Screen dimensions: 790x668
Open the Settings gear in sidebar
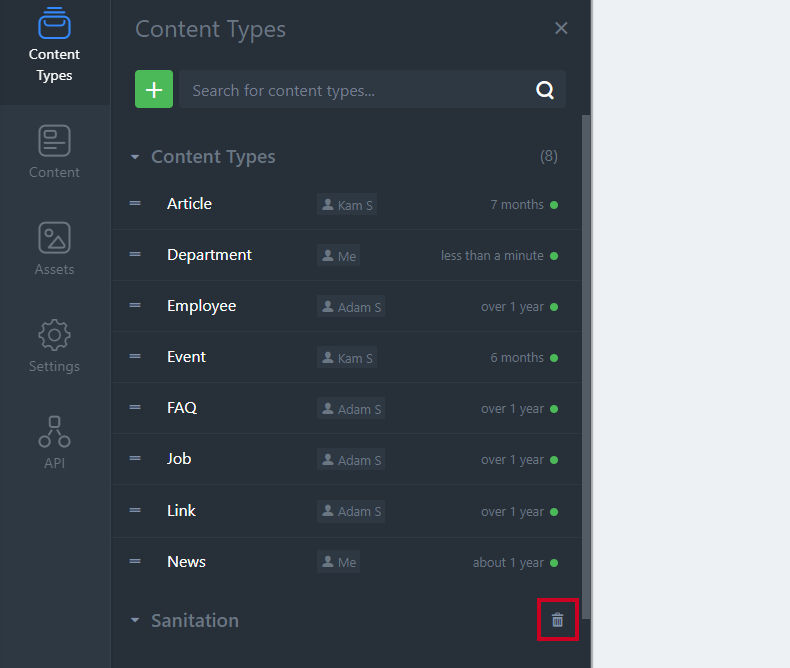(x=54, y=346)
